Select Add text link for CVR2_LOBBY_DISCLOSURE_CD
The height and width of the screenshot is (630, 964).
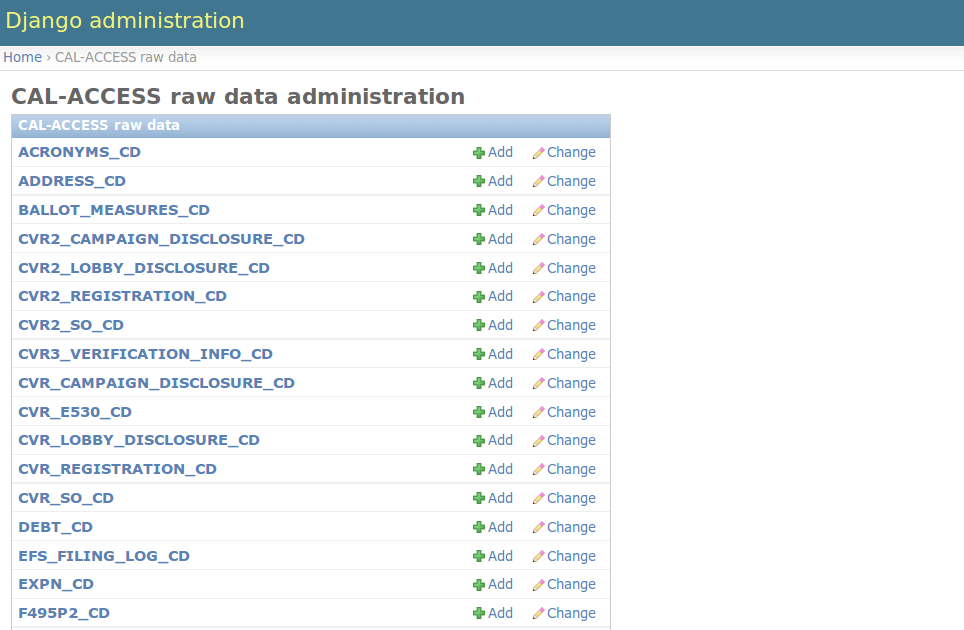(x=500, y=268)
